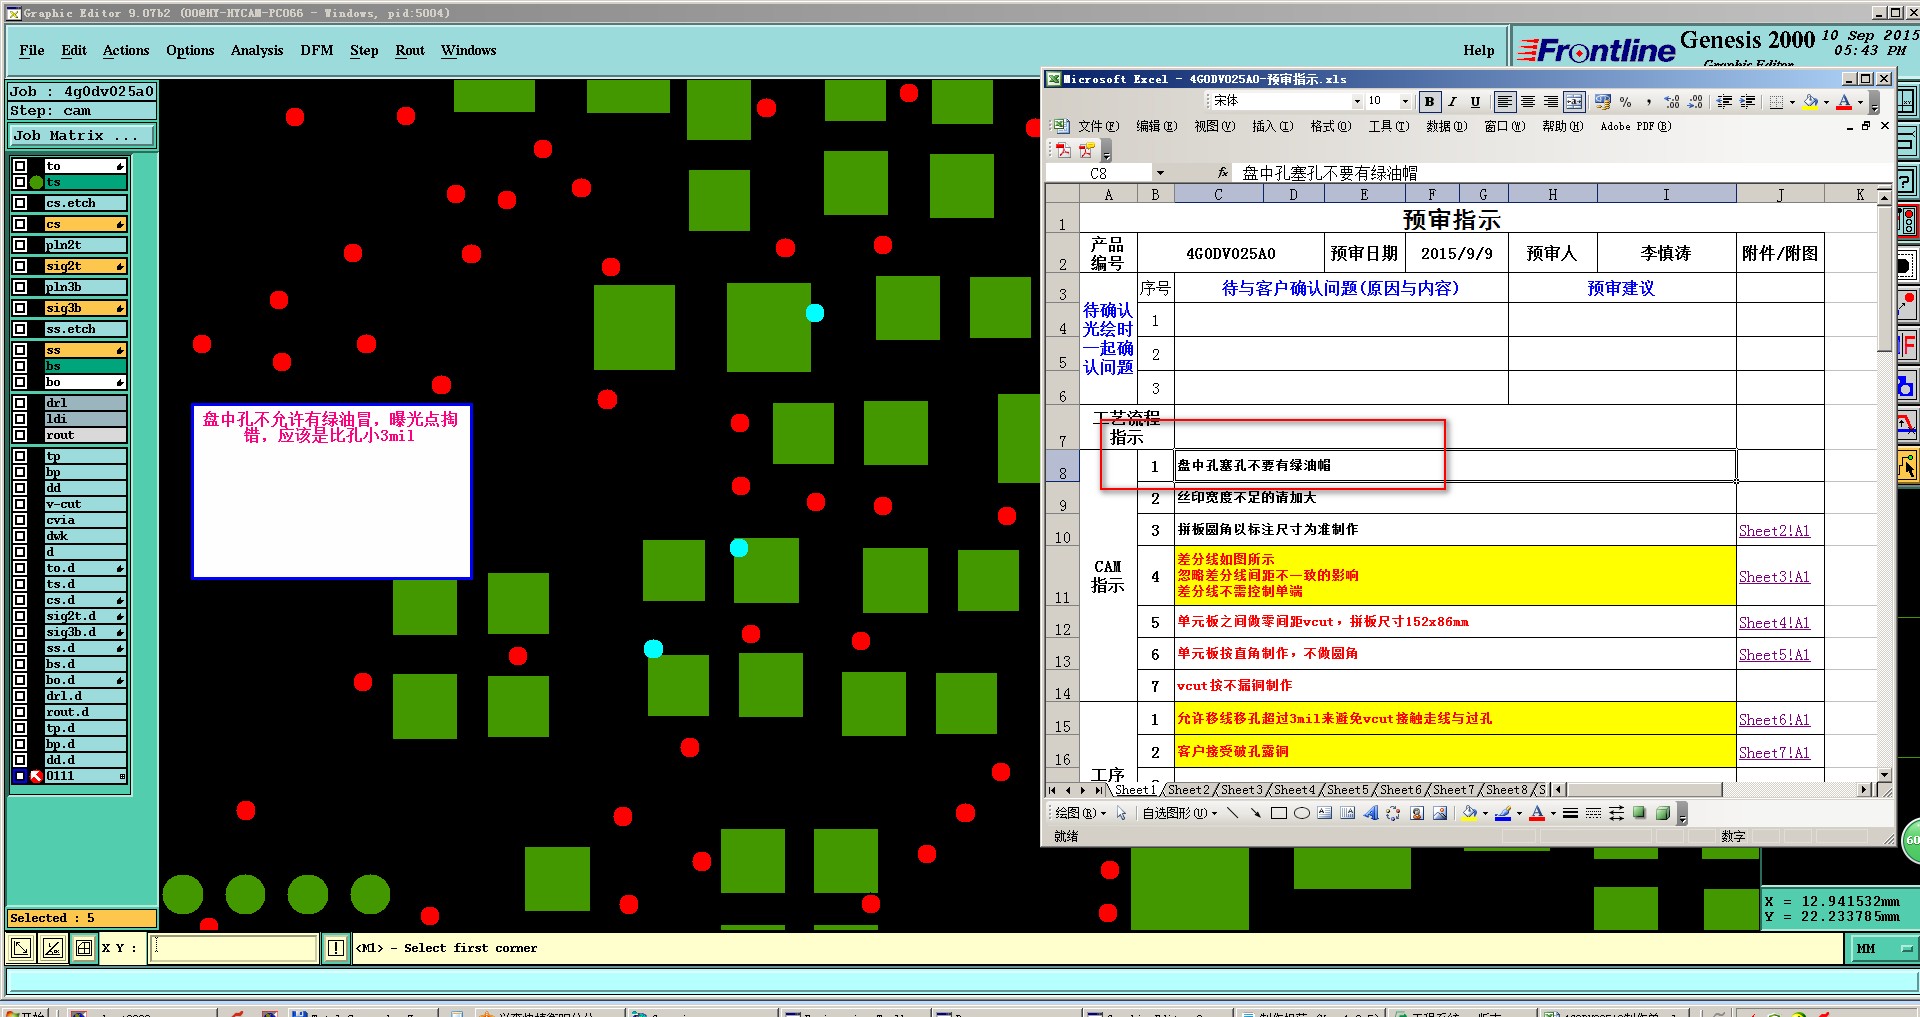Switch to the Sheet6 tab
Viewport: 1920px width, 1017px height.
coord(1402,790)
